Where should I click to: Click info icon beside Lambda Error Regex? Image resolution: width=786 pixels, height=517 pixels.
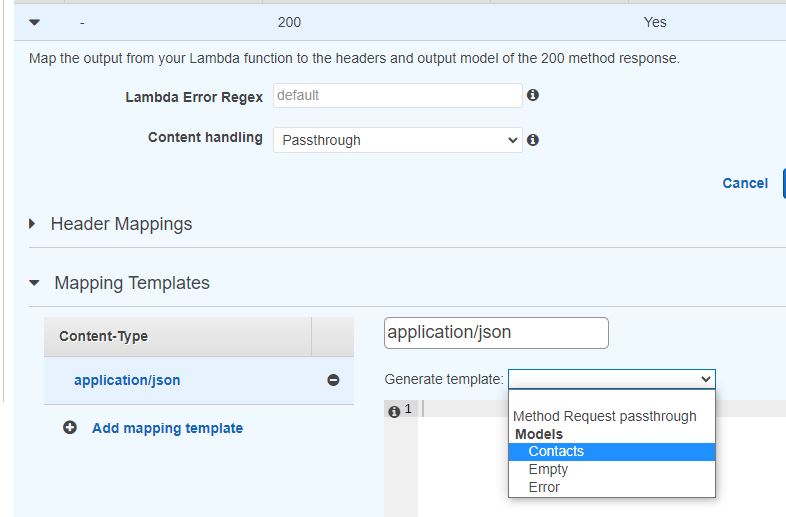(533, 95)
